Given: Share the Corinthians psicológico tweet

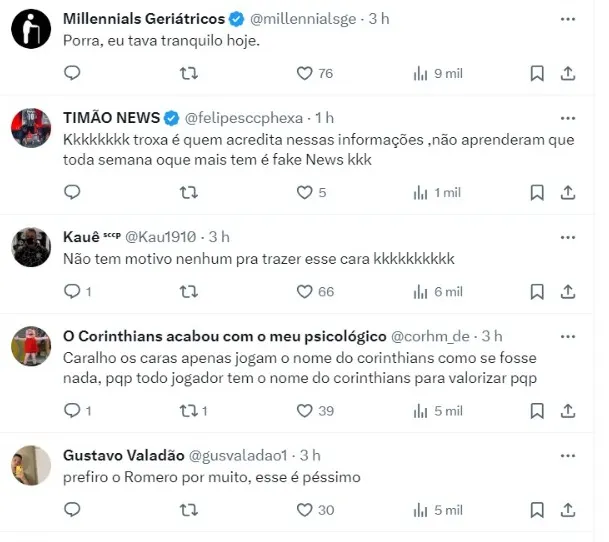Looking at the screenshot, I should 567,410.
